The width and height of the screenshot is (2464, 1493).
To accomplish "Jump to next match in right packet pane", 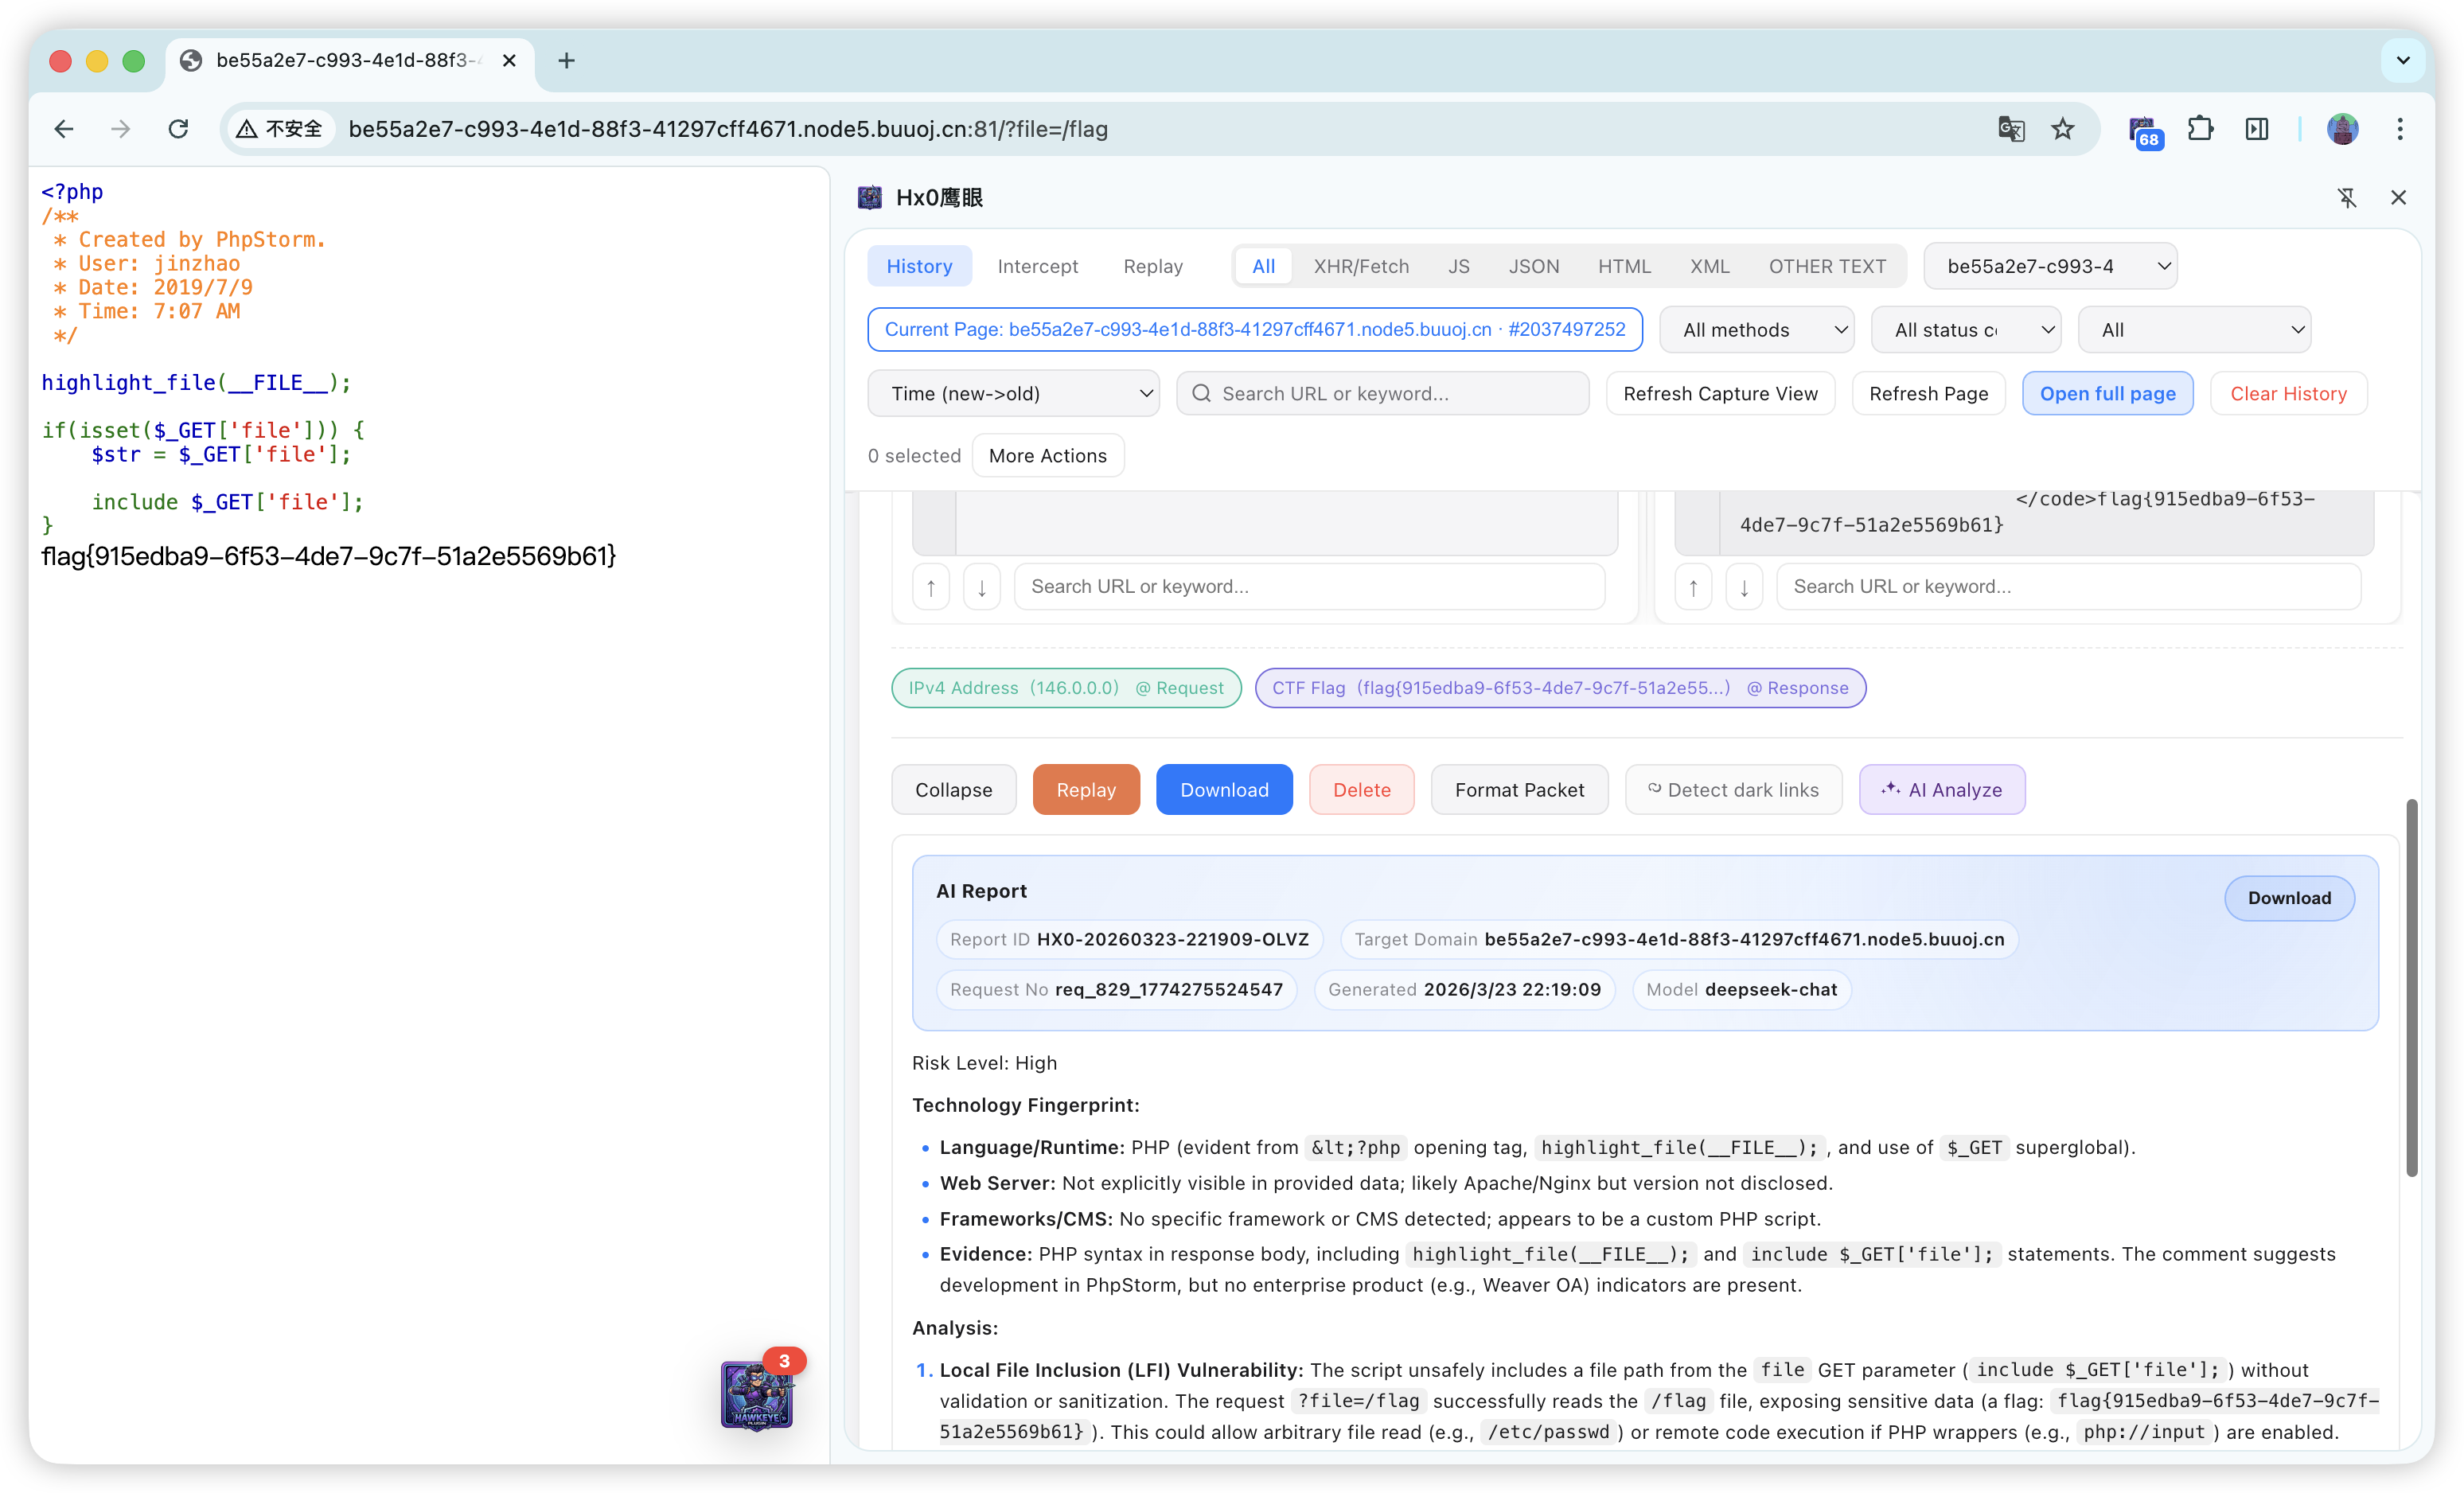I will (1744, 587).
